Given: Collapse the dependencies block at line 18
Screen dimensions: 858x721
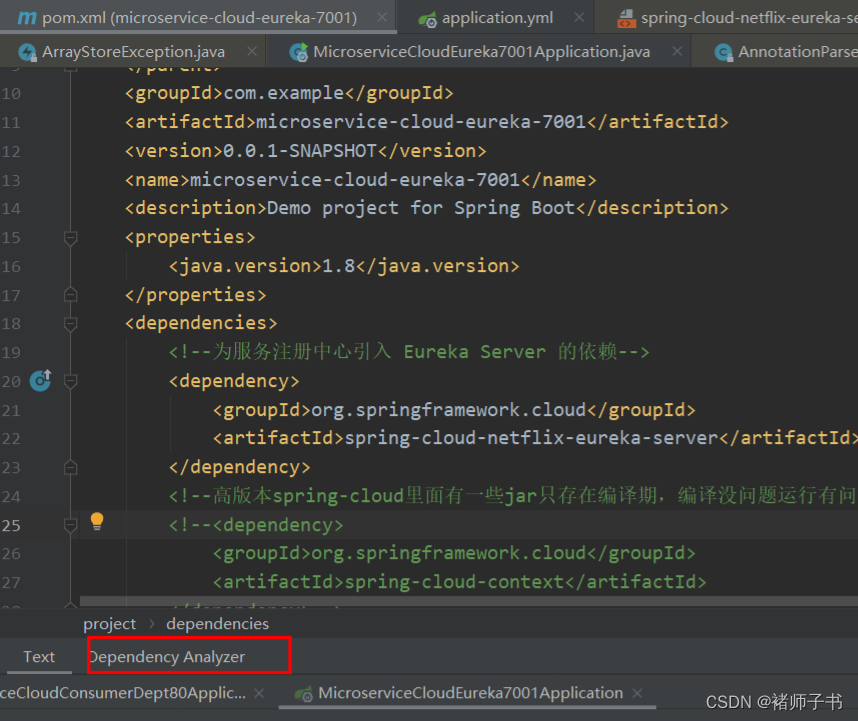Looking at the screenshot, I should coord(71,324).
